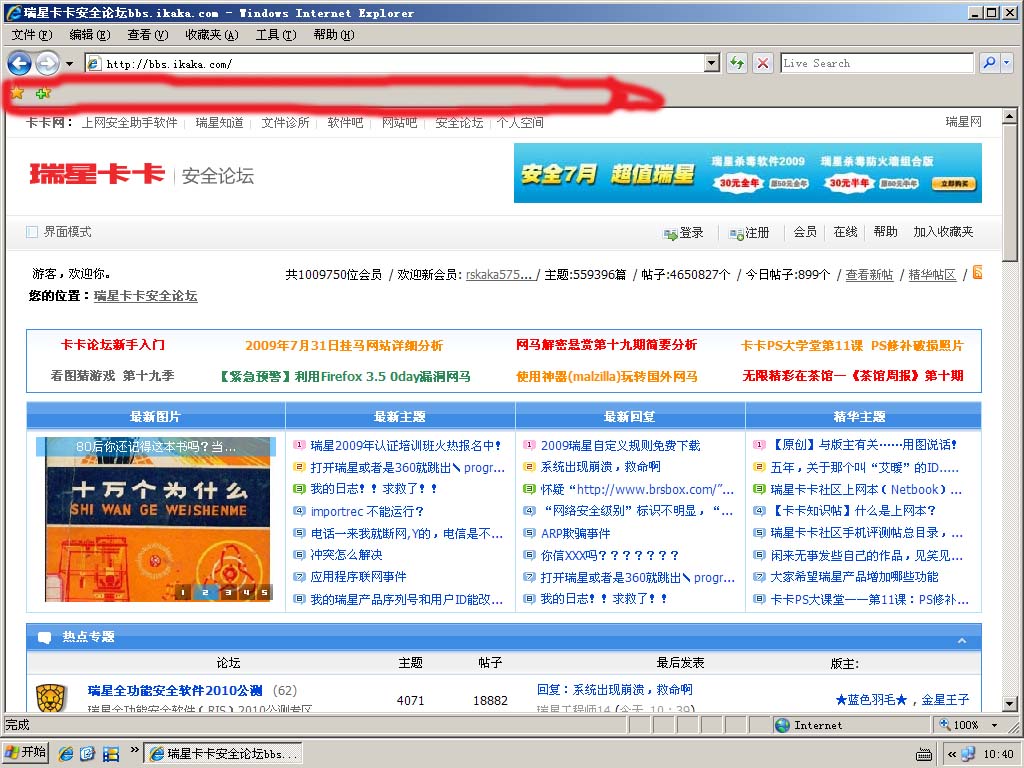Click the RSS feed icon
The image size is (1024, 768).
978,272
